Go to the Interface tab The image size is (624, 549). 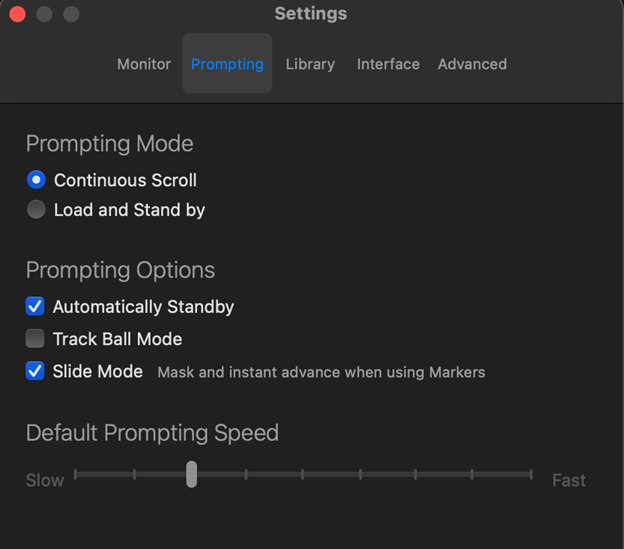coord(388,64)
